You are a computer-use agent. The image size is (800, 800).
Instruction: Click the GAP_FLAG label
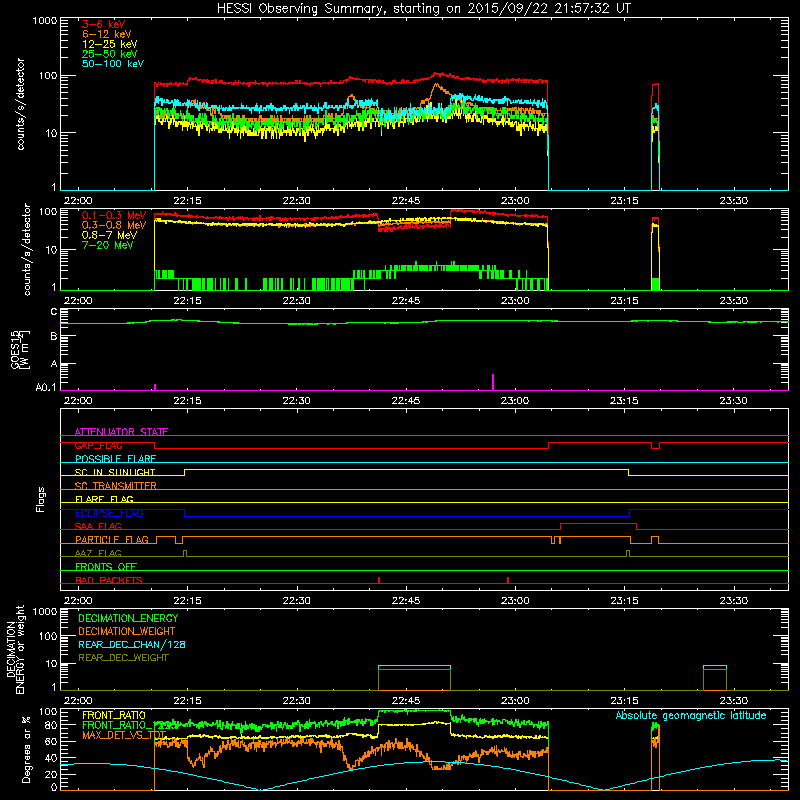(x=98, y=445)
